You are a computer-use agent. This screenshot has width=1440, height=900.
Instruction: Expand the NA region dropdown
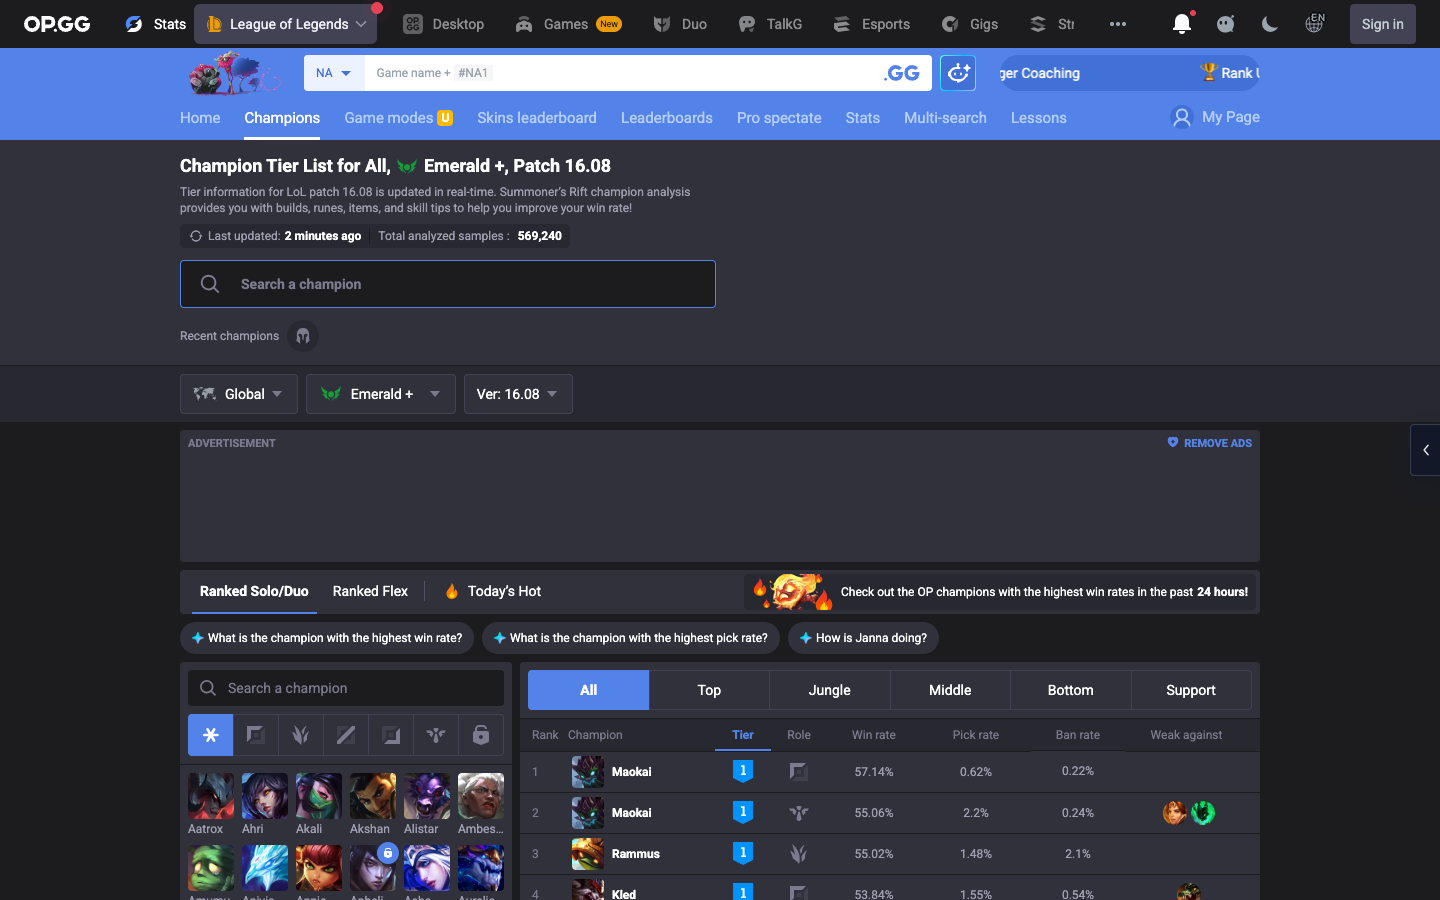(x=333, y=72)
